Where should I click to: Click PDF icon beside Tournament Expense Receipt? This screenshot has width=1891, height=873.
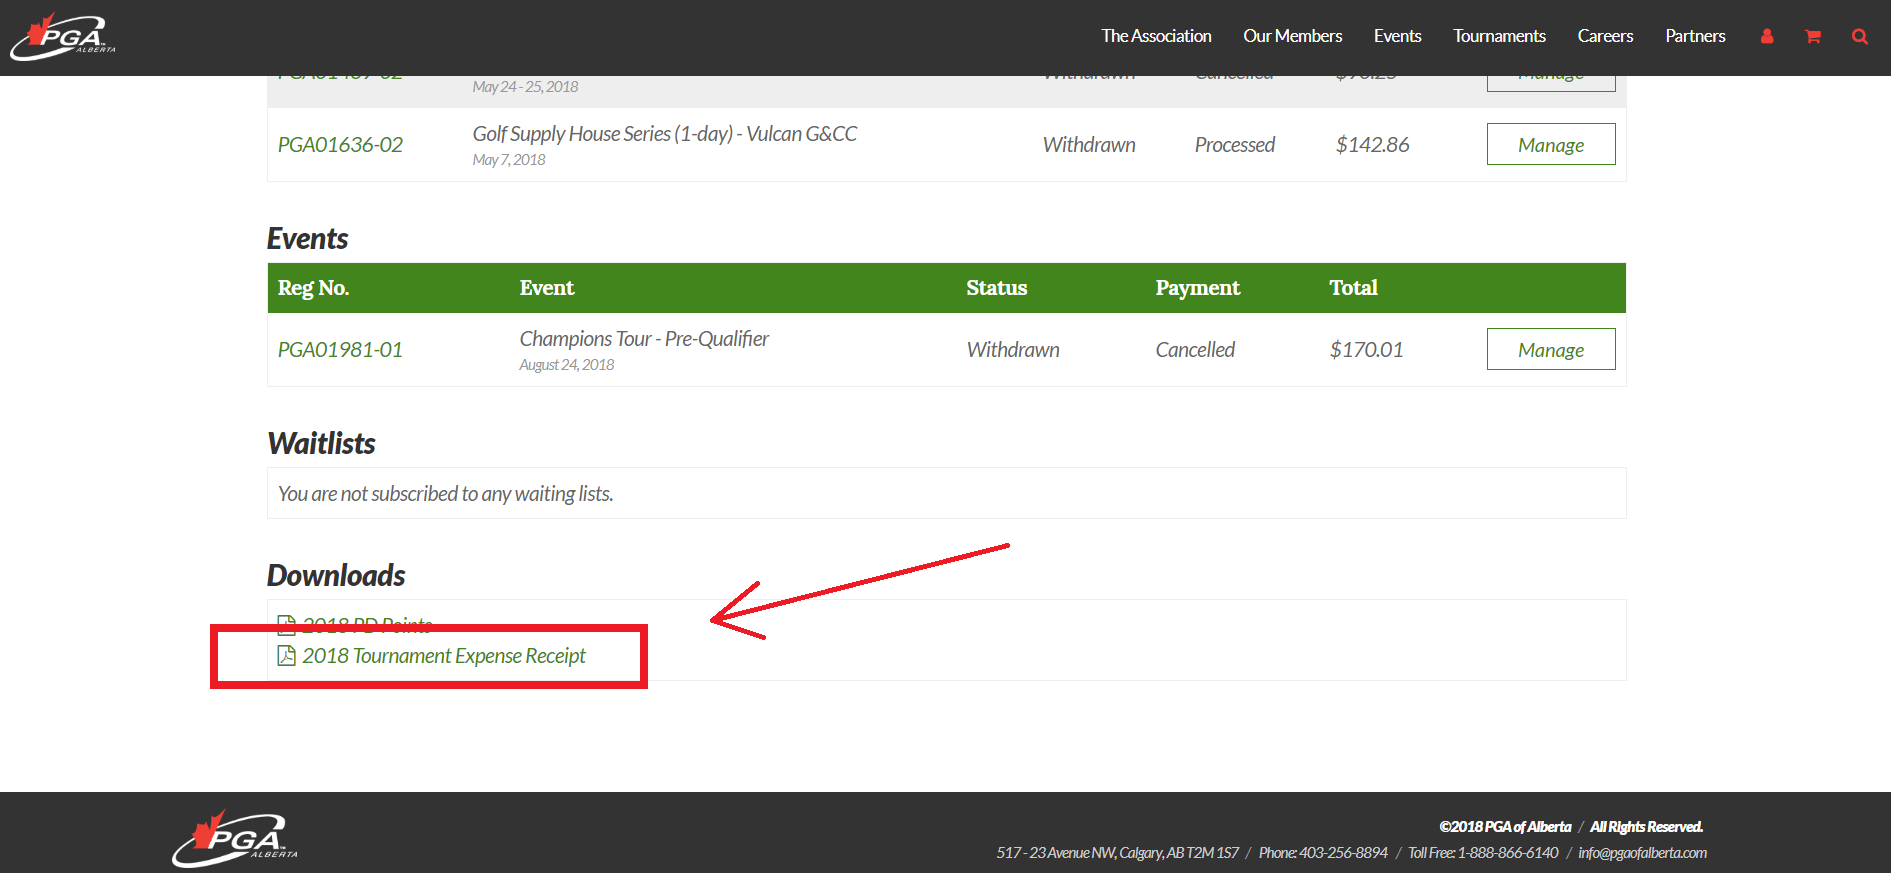pyautogui.click(x=287, y=656)
